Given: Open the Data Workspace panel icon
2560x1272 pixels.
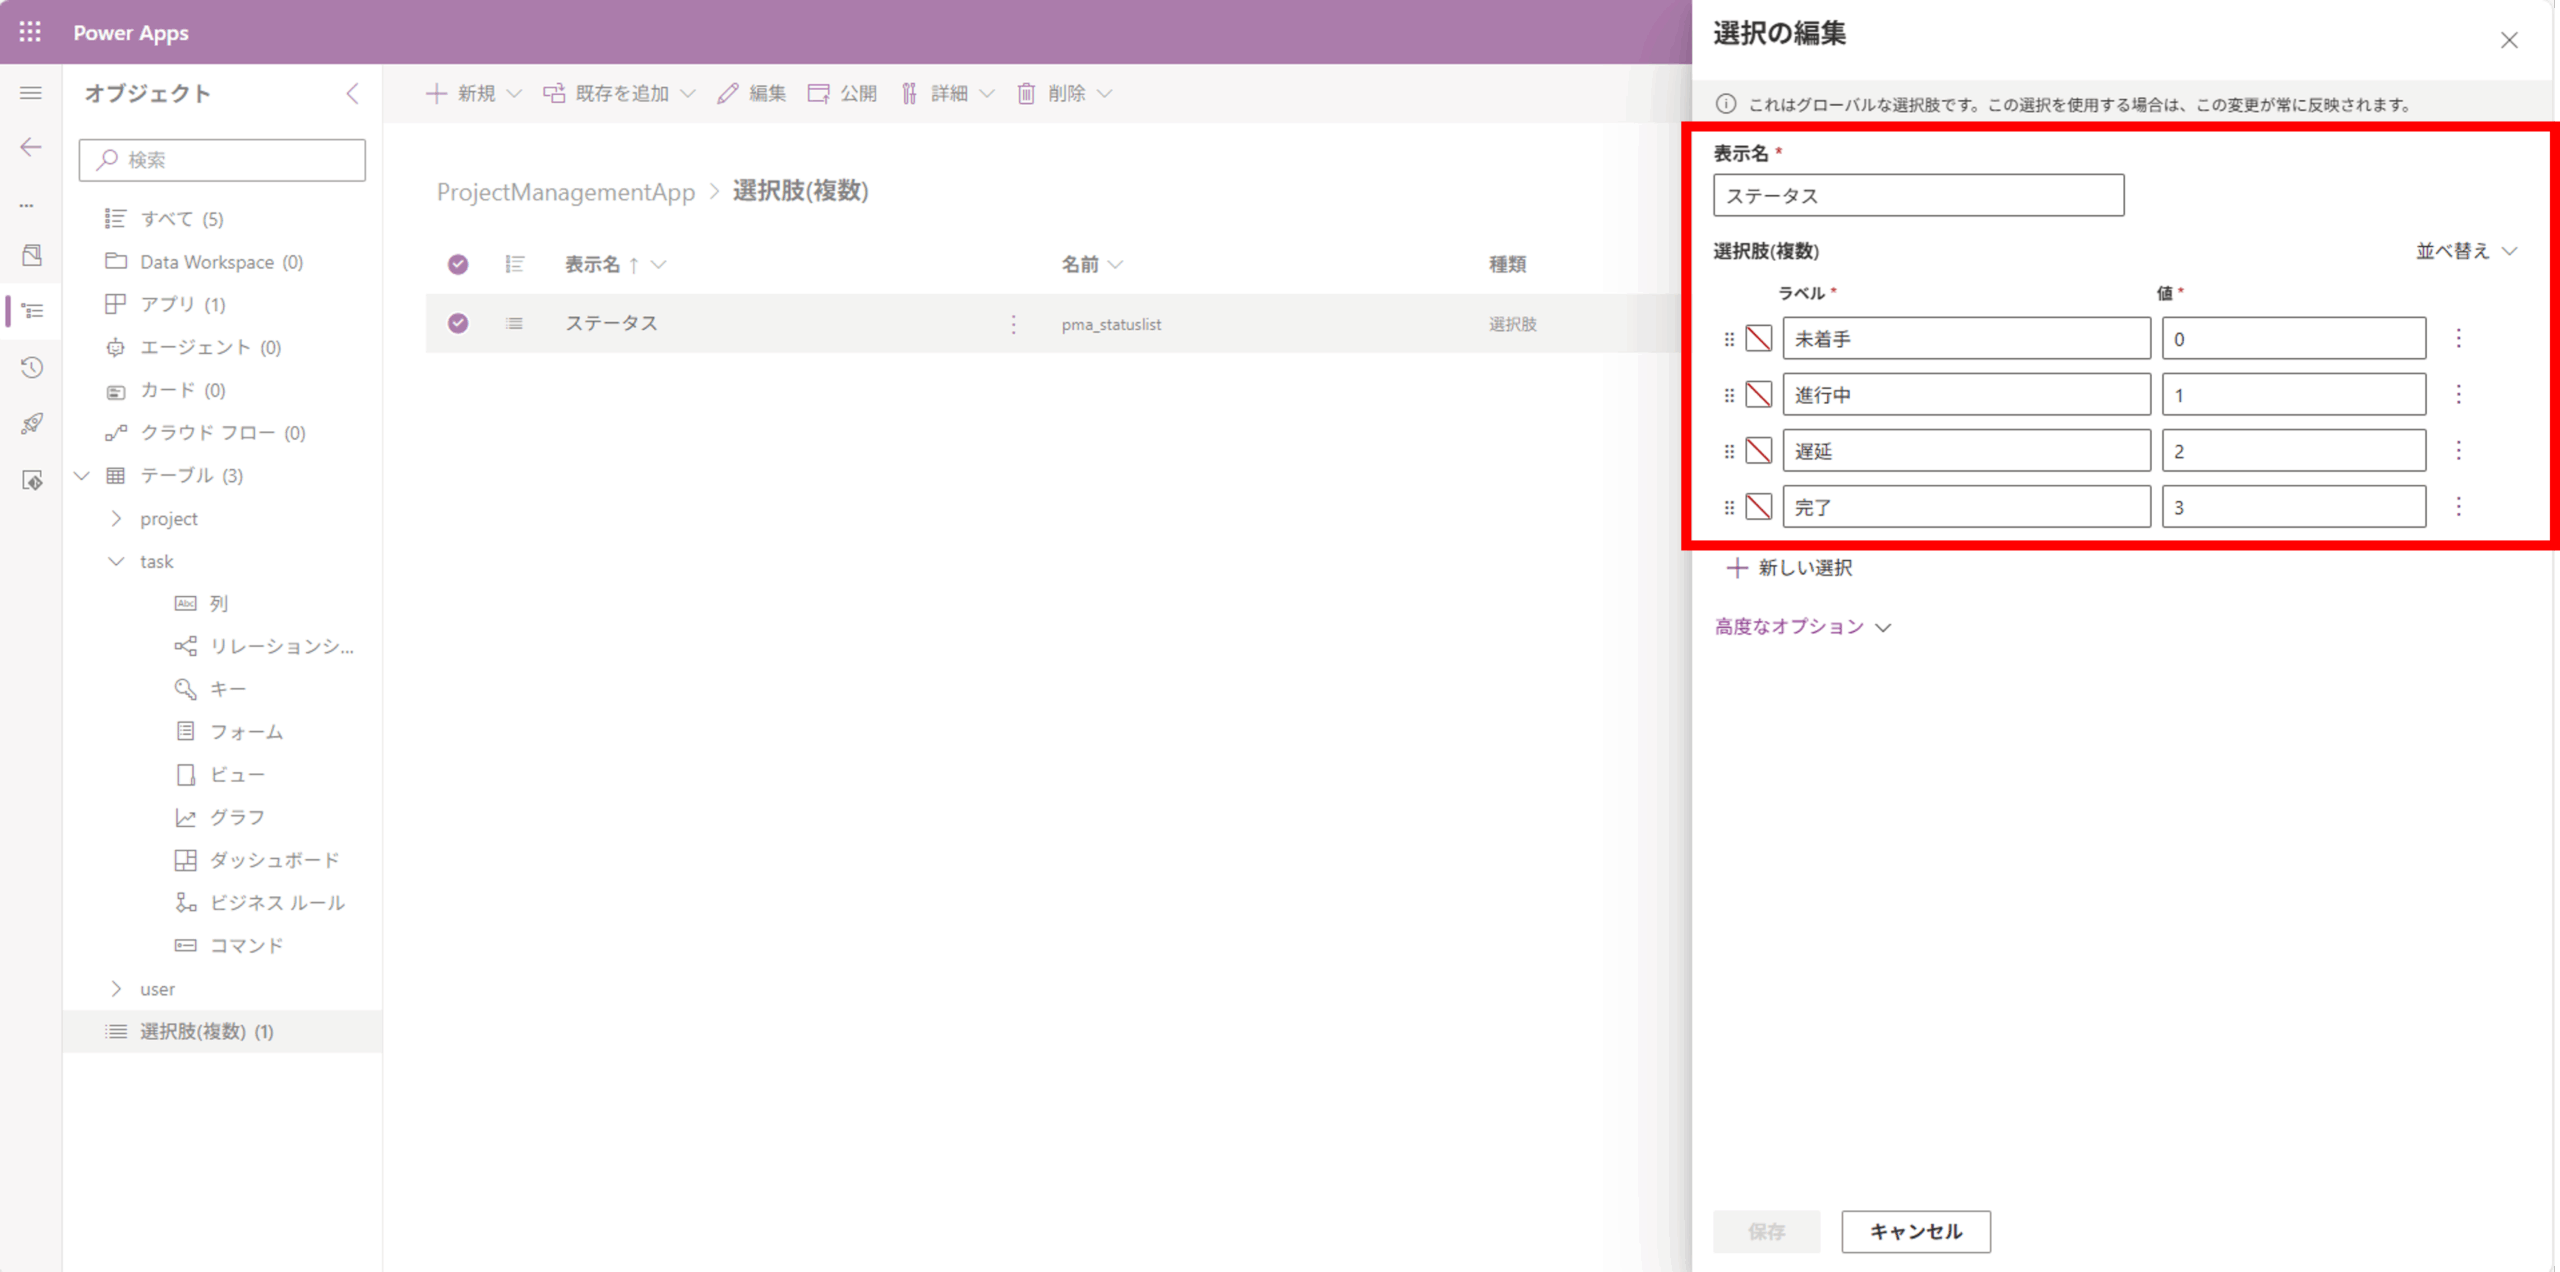Looking at the screenshot, I should tap(30, 255).
